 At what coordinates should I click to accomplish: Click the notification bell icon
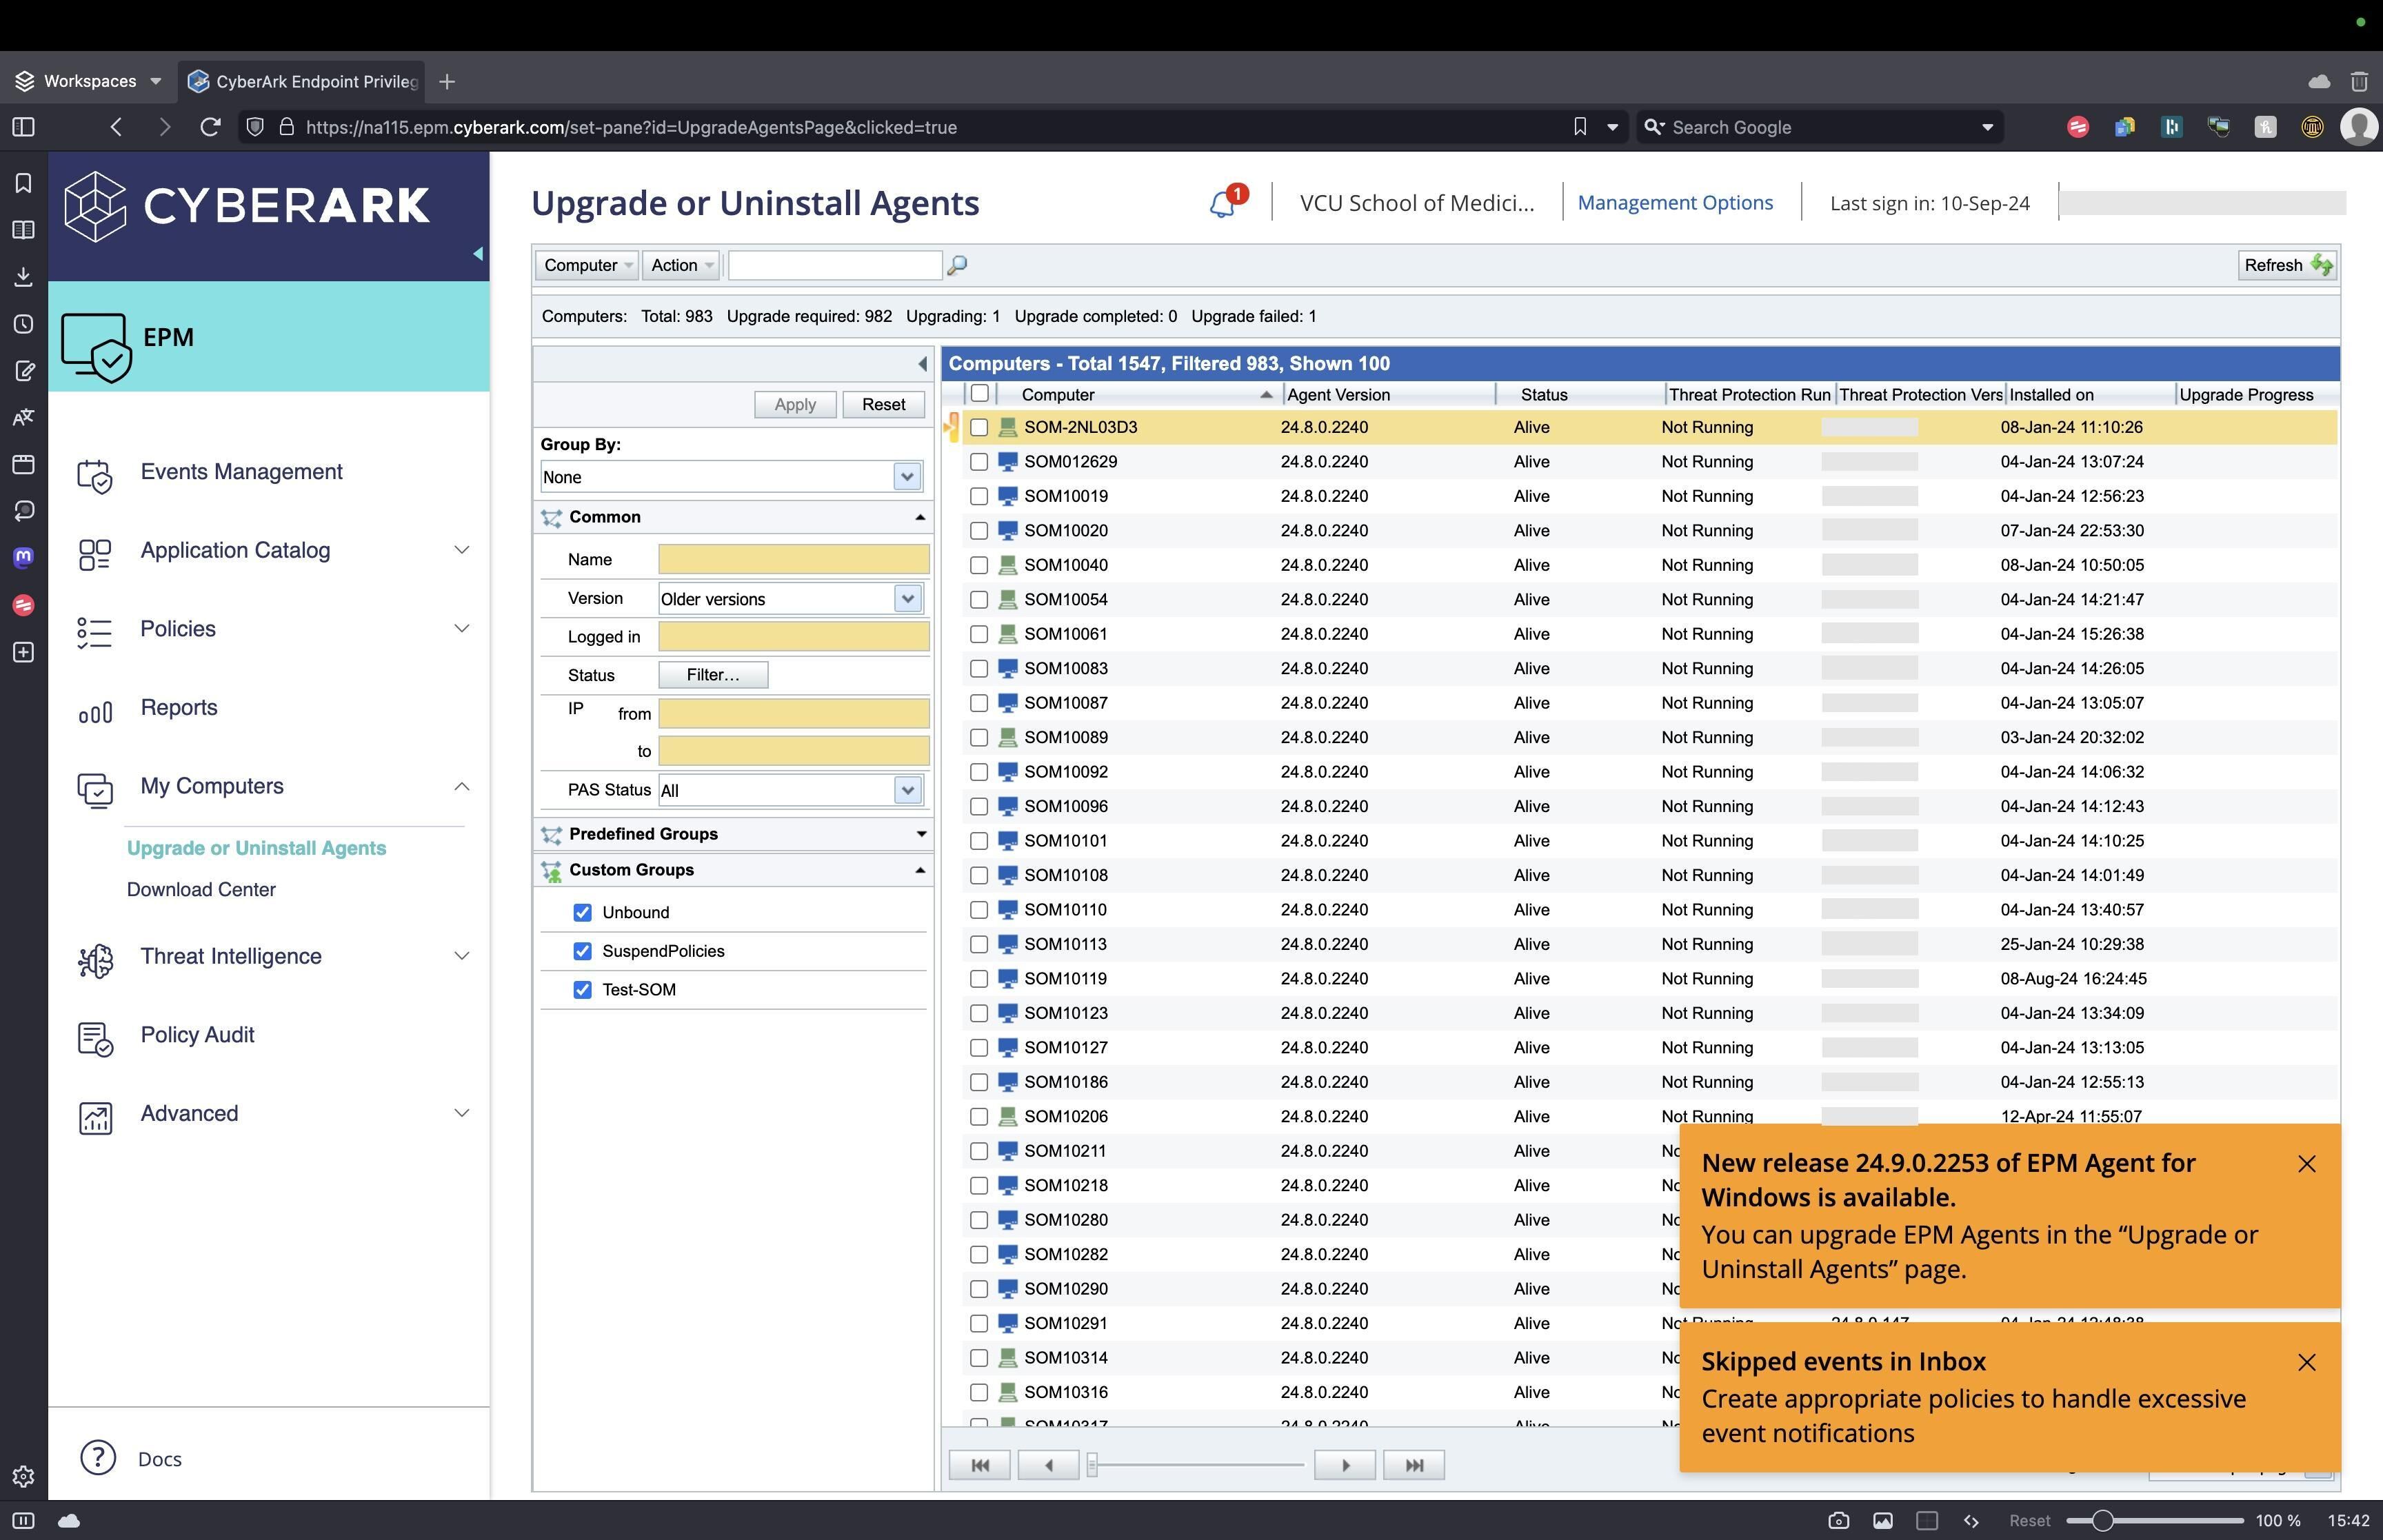click(x=1222, y=204)
